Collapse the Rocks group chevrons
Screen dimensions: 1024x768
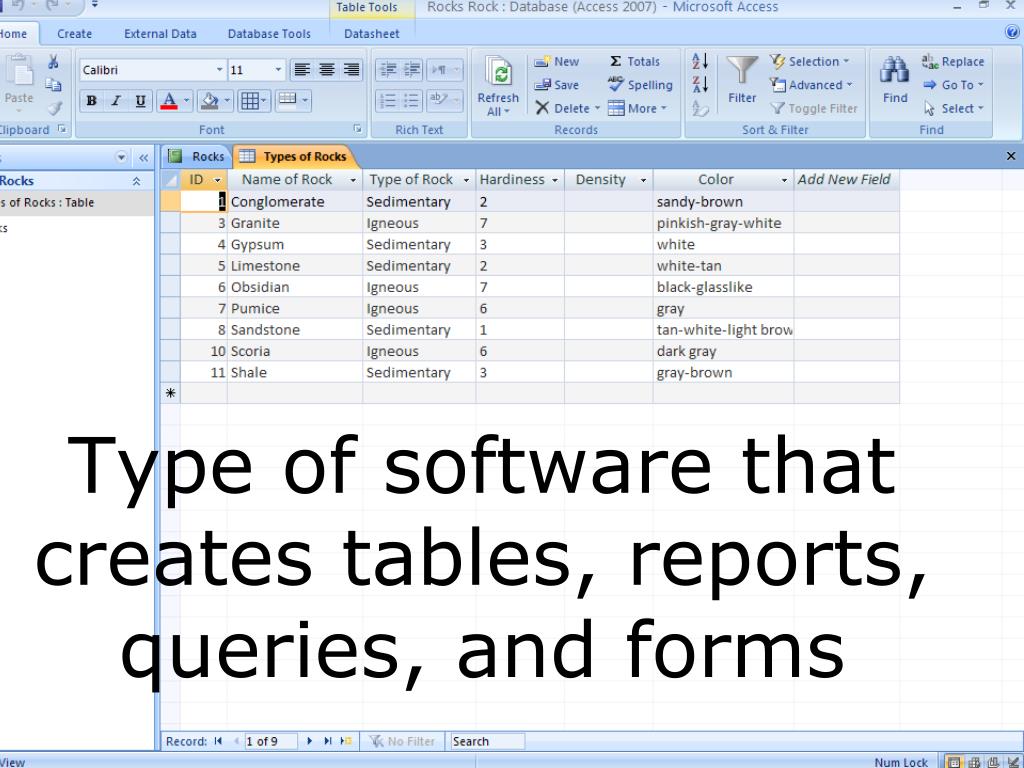pyautogui.click(x=136, y=181)
